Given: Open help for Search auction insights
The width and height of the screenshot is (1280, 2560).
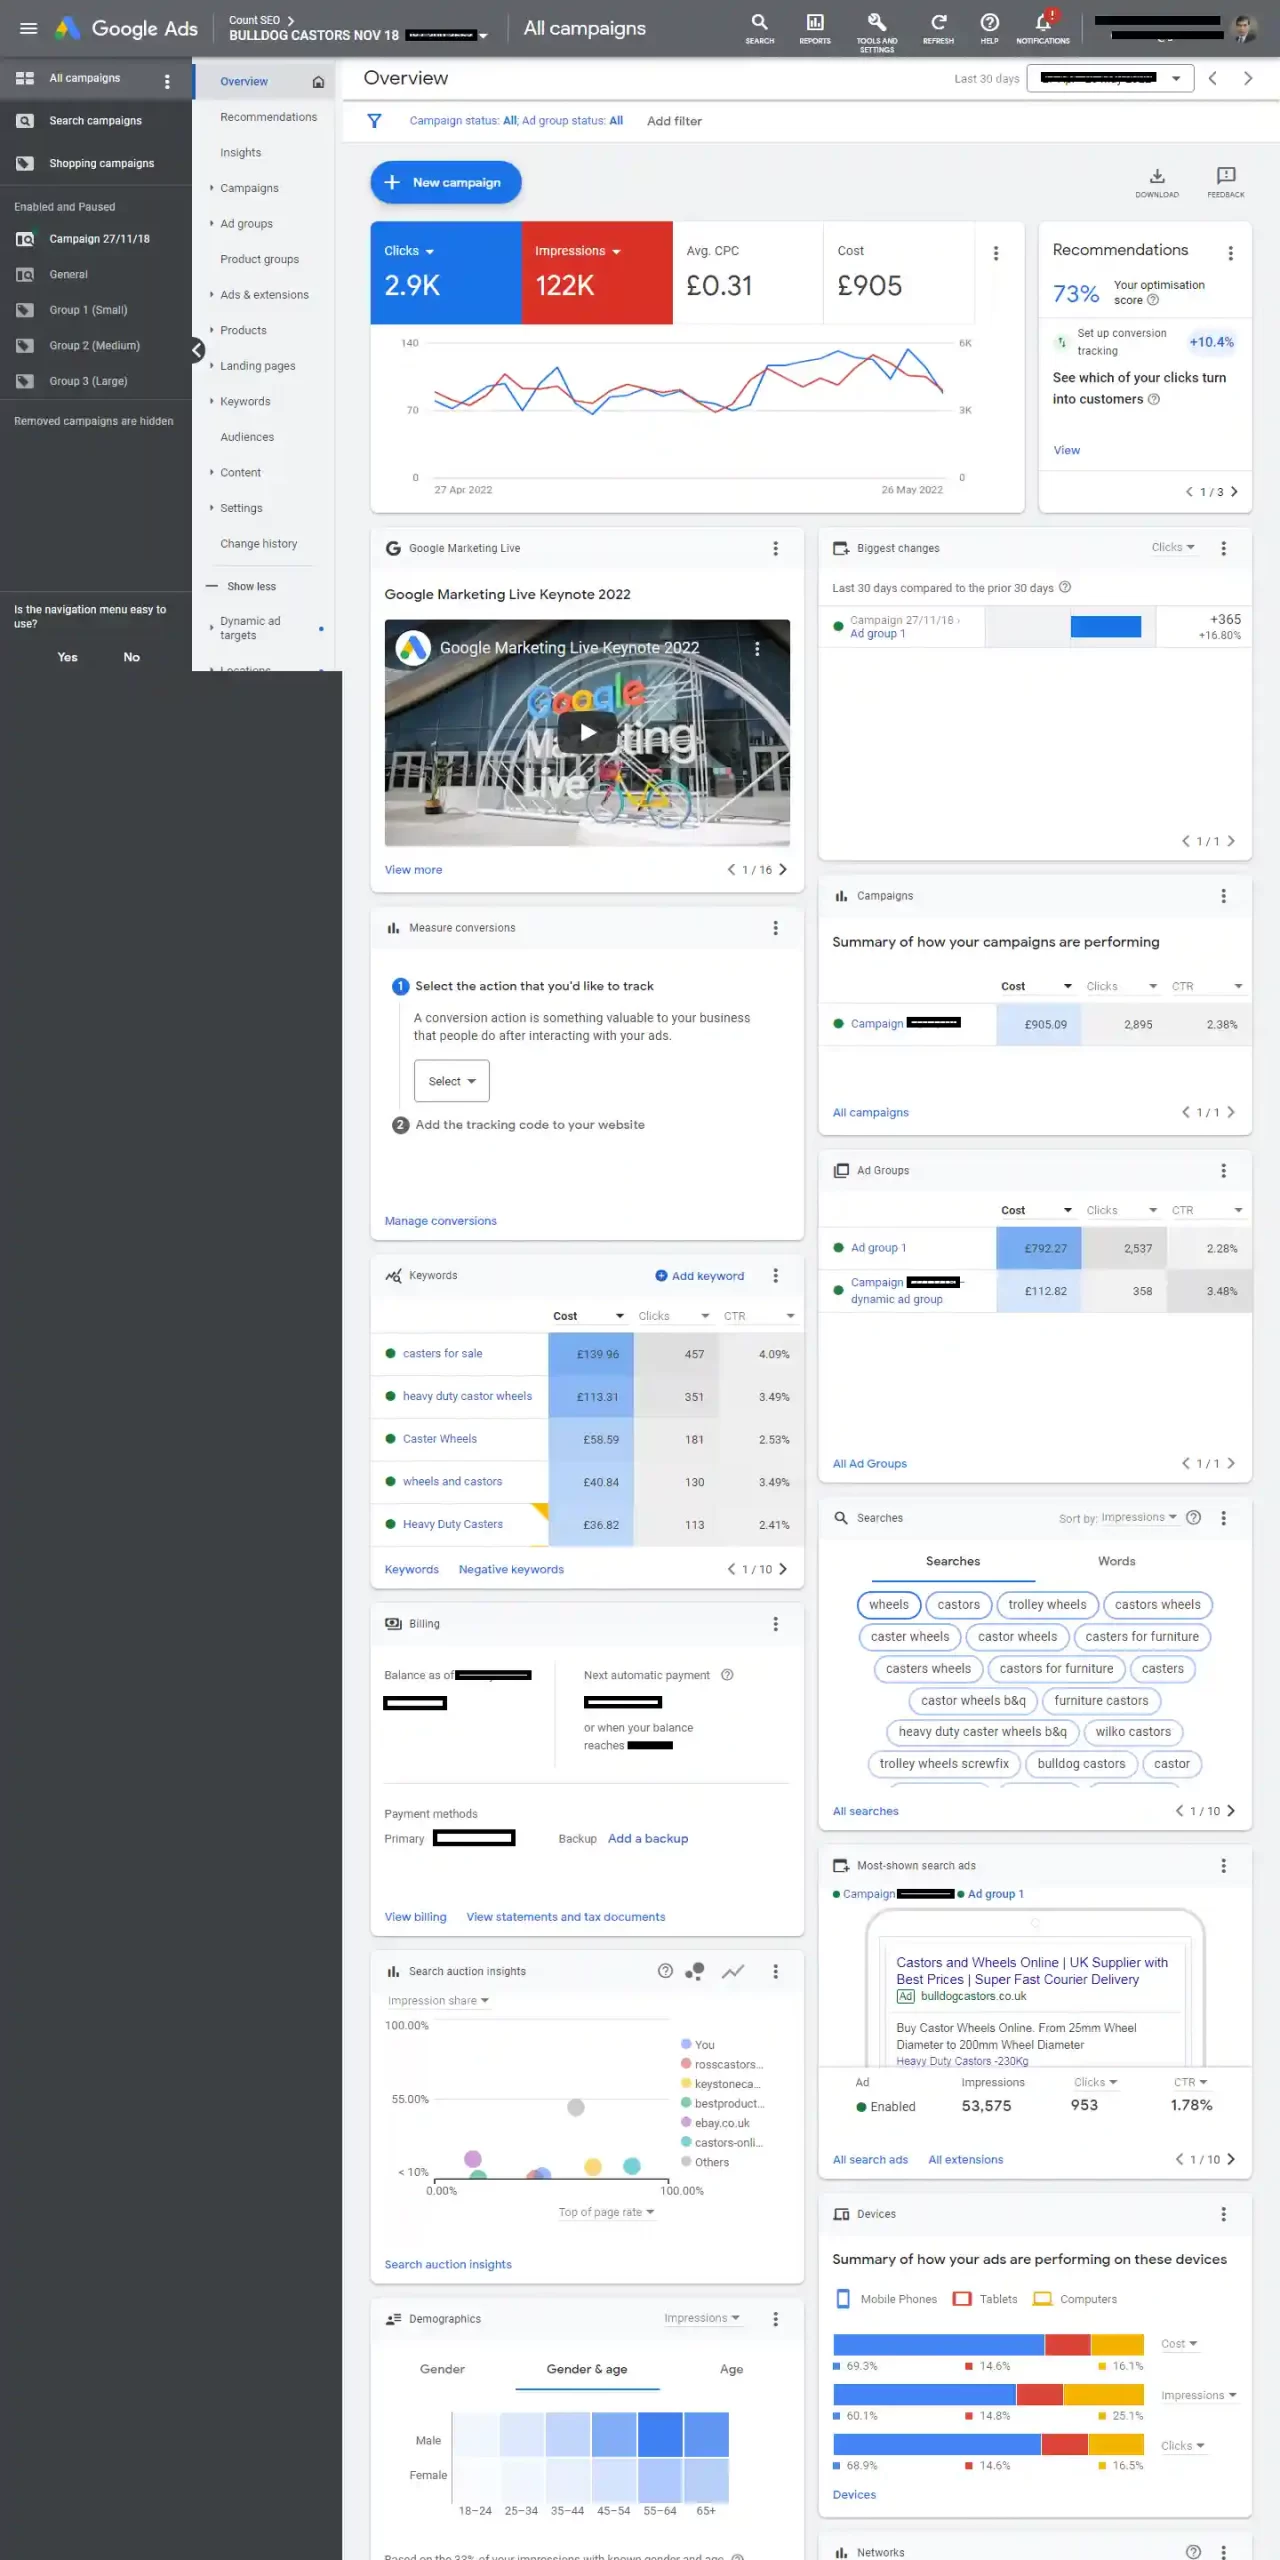Looking at the screenshot, I should click(x=665, y=1971).
